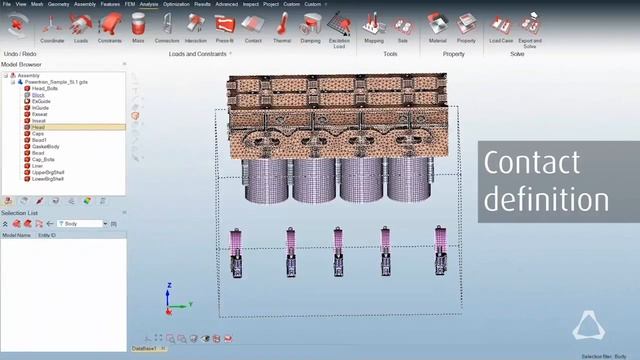The height and width of the screenshot is (360, 640).
Task: Toggle visibility icon of Liner part
Action: (27, 166)
